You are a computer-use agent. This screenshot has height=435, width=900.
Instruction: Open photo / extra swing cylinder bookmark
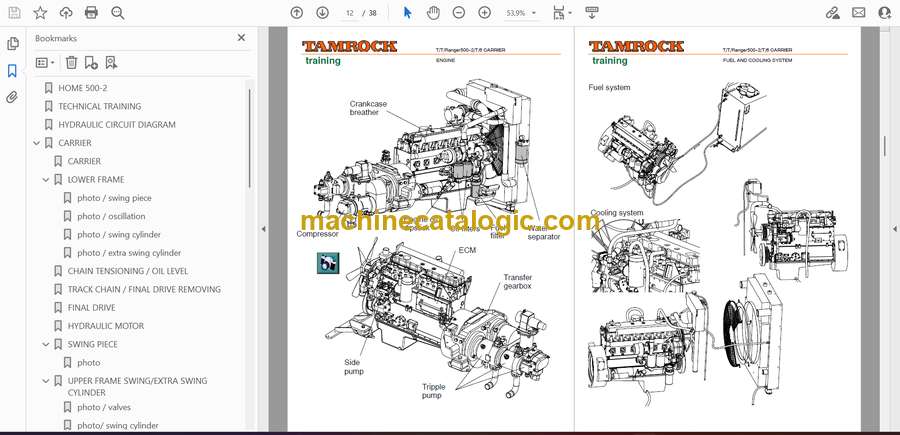129,253
